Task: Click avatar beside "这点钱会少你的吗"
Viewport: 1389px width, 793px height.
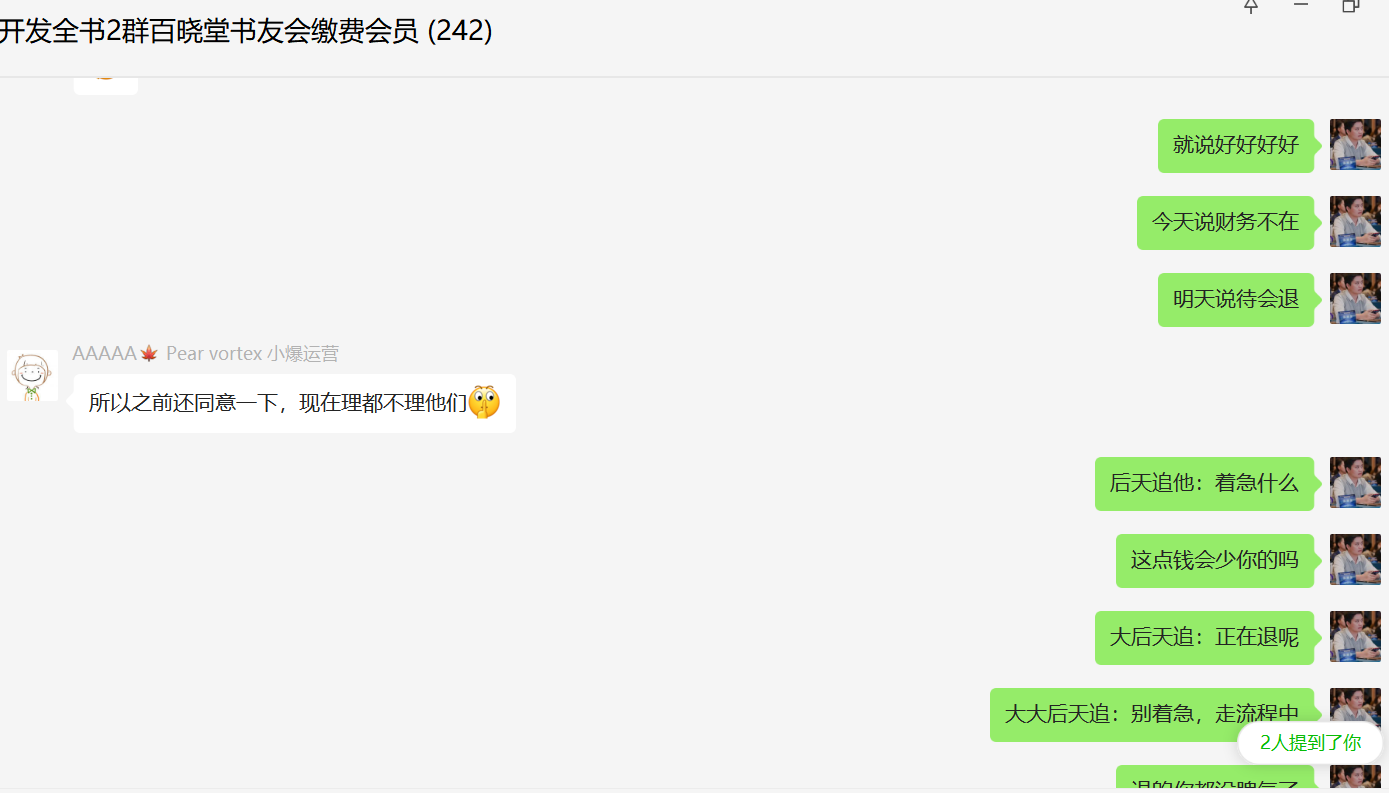Action: tap(1355, 560)
